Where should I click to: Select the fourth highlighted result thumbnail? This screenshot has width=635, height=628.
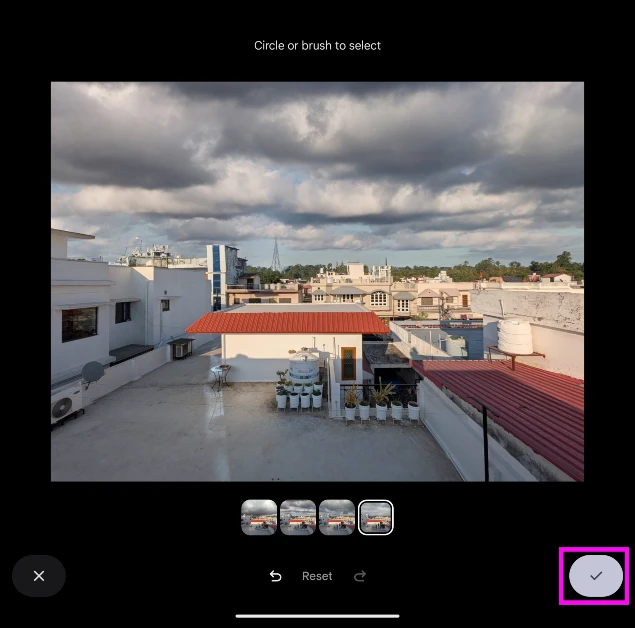coord(375,517)
